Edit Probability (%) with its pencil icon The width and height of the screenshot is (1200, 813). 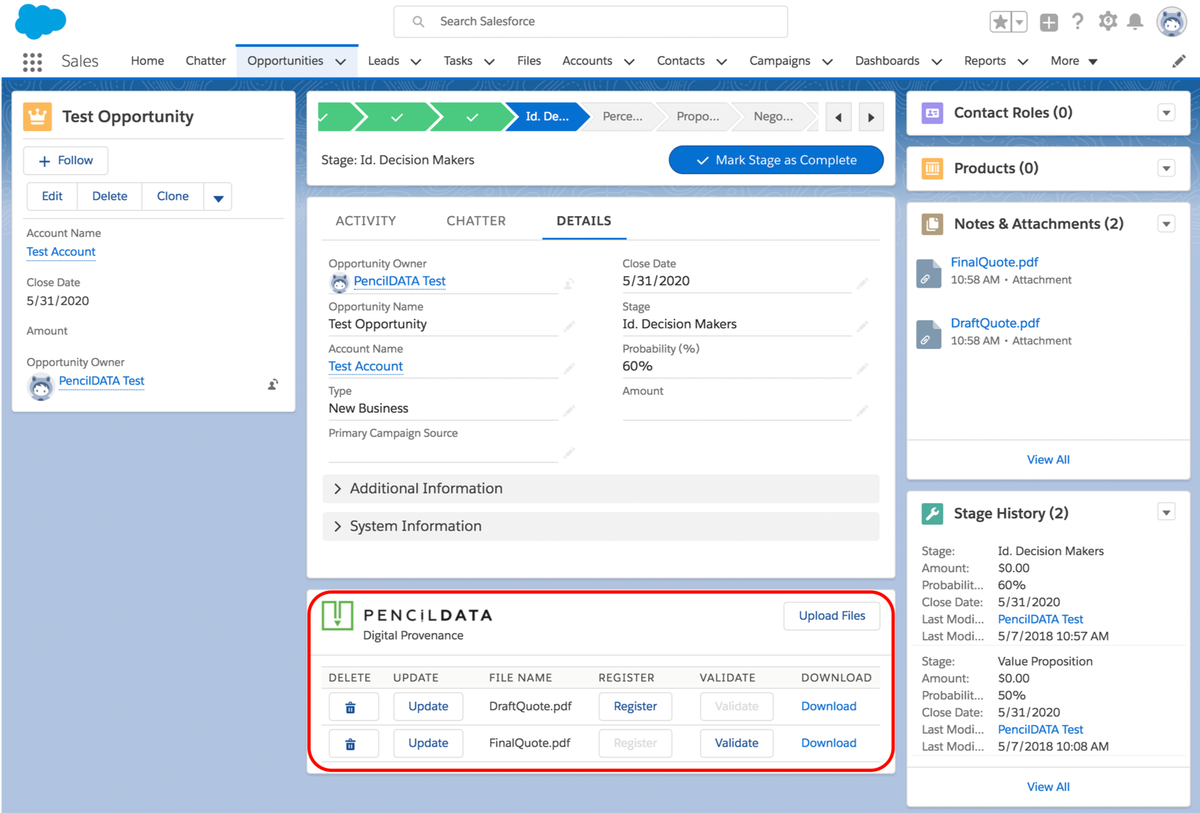click(x=862, y=369)
